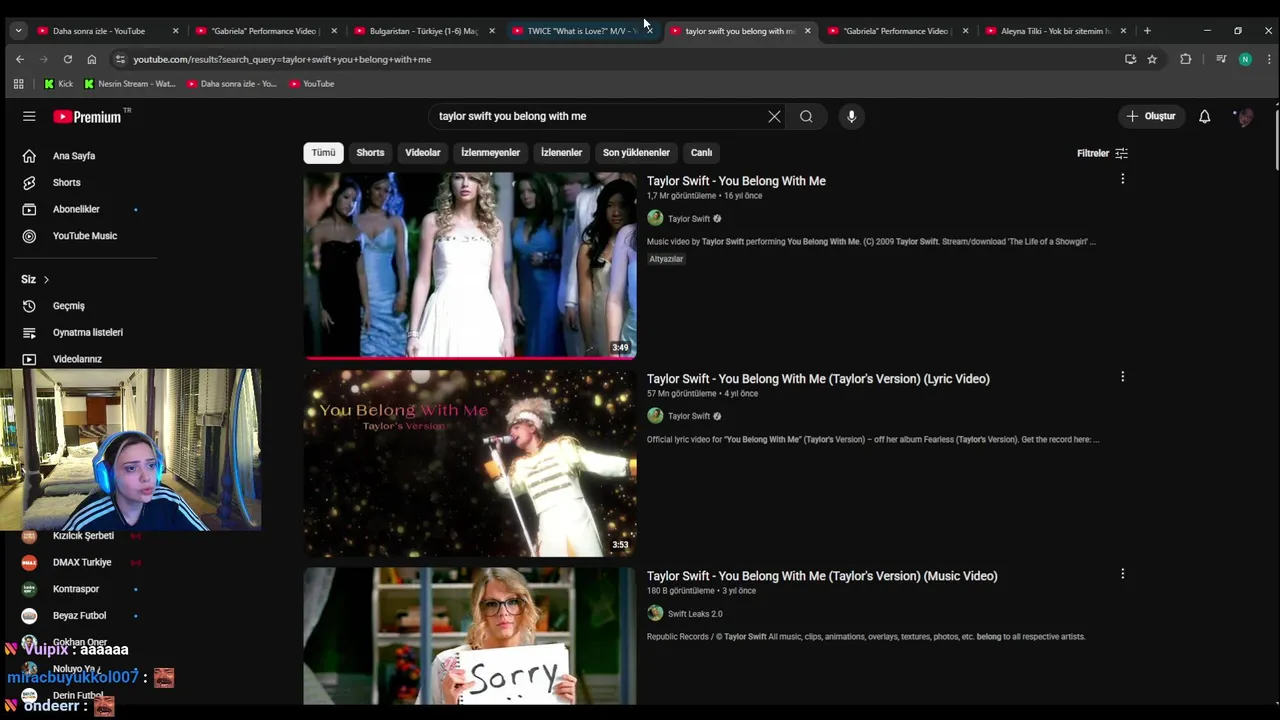Open the Lyric Video title link
This screenshot has height=720, width=1280.
[818, 379]
